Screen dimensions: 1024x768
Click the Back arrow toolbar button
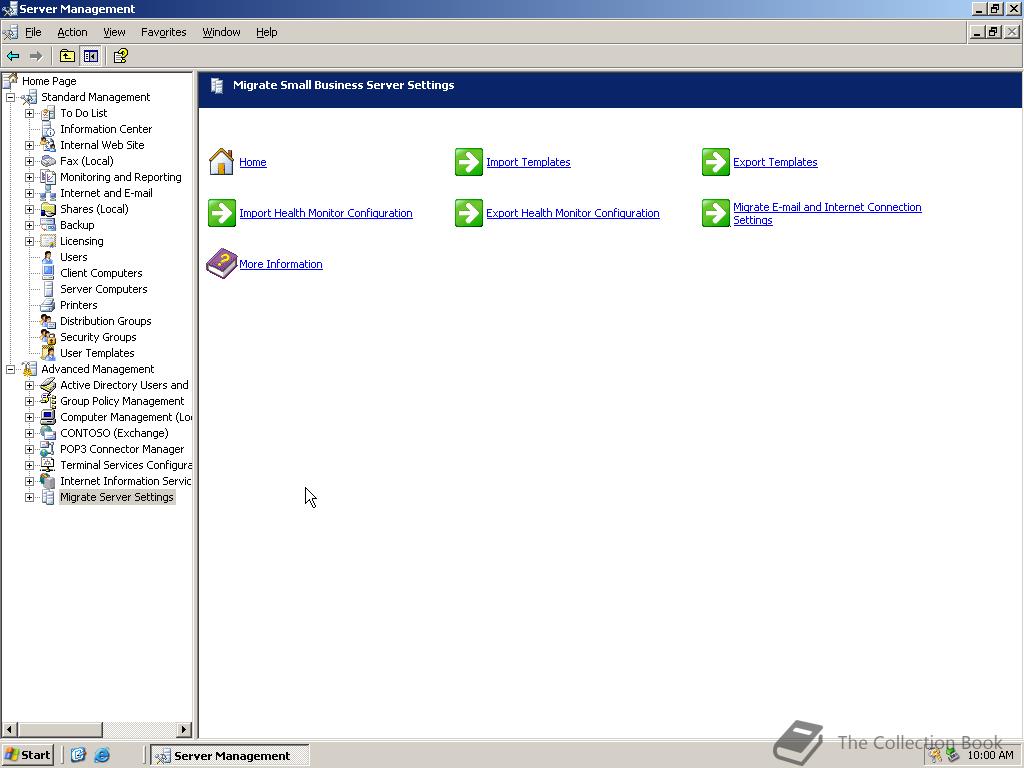(x=12, y=56)
